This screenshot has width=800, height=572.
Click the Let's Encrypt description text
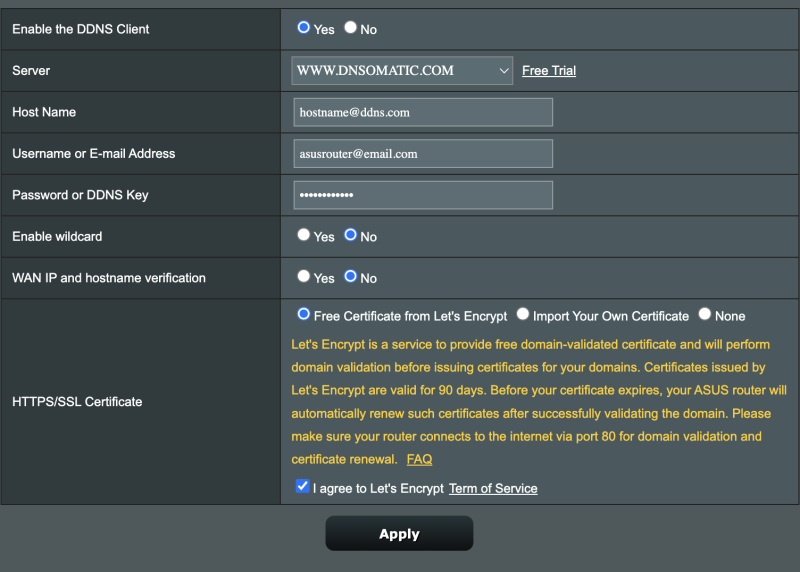(x=539, y=402)
